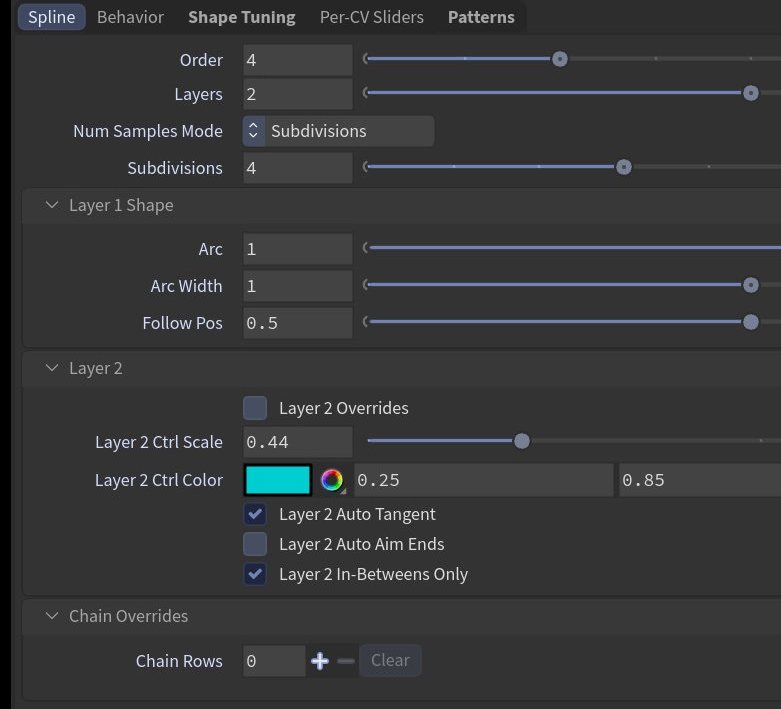This screenshot has height=709, width=781.
Task: Click the Layers slider handle
Action: pos(751,93)
